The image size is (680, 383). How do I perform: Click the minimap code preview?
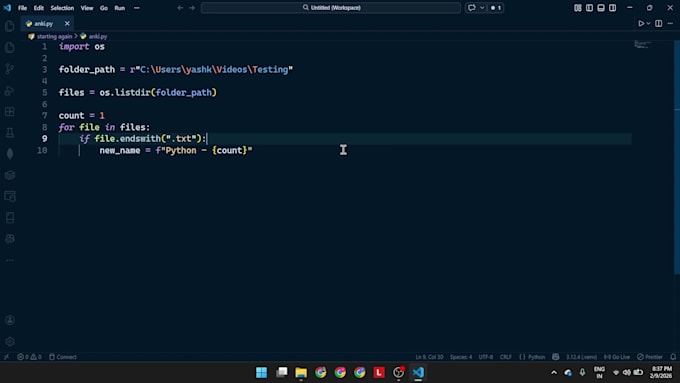[x=643, y=44]
